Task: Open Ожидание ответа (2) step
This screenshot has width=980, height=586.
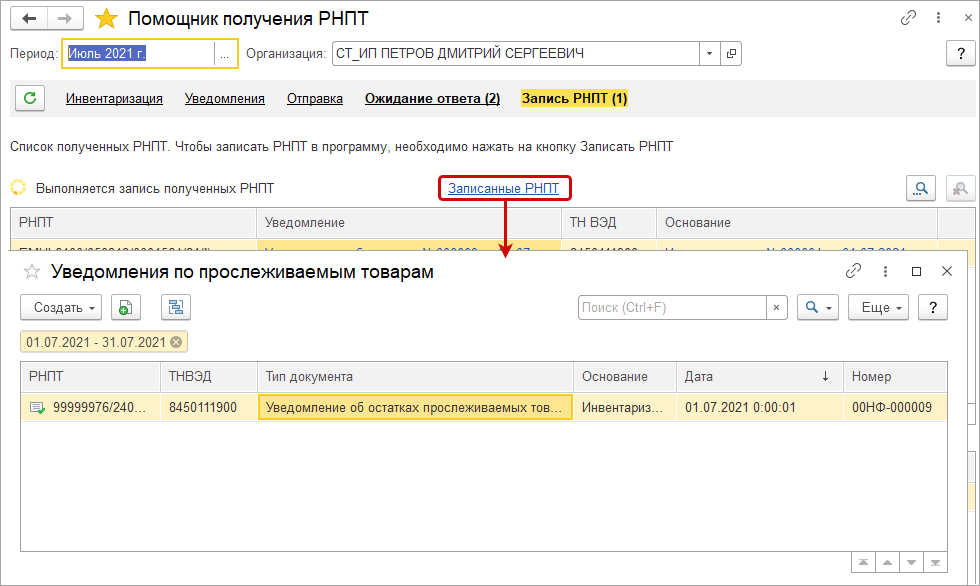Action: click(x=432, y=99)
